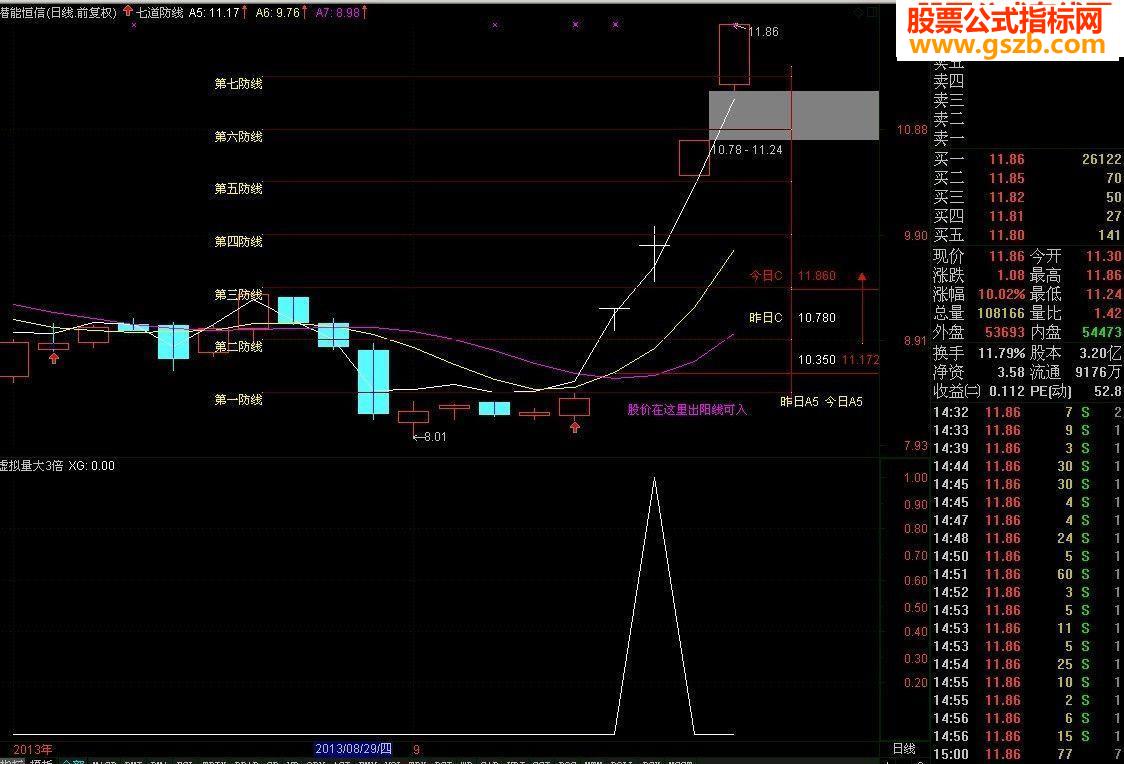The height and width of the screenshot is (764, 1124).
Task: Click the 今日C label
Action: [x=766, y=276]
